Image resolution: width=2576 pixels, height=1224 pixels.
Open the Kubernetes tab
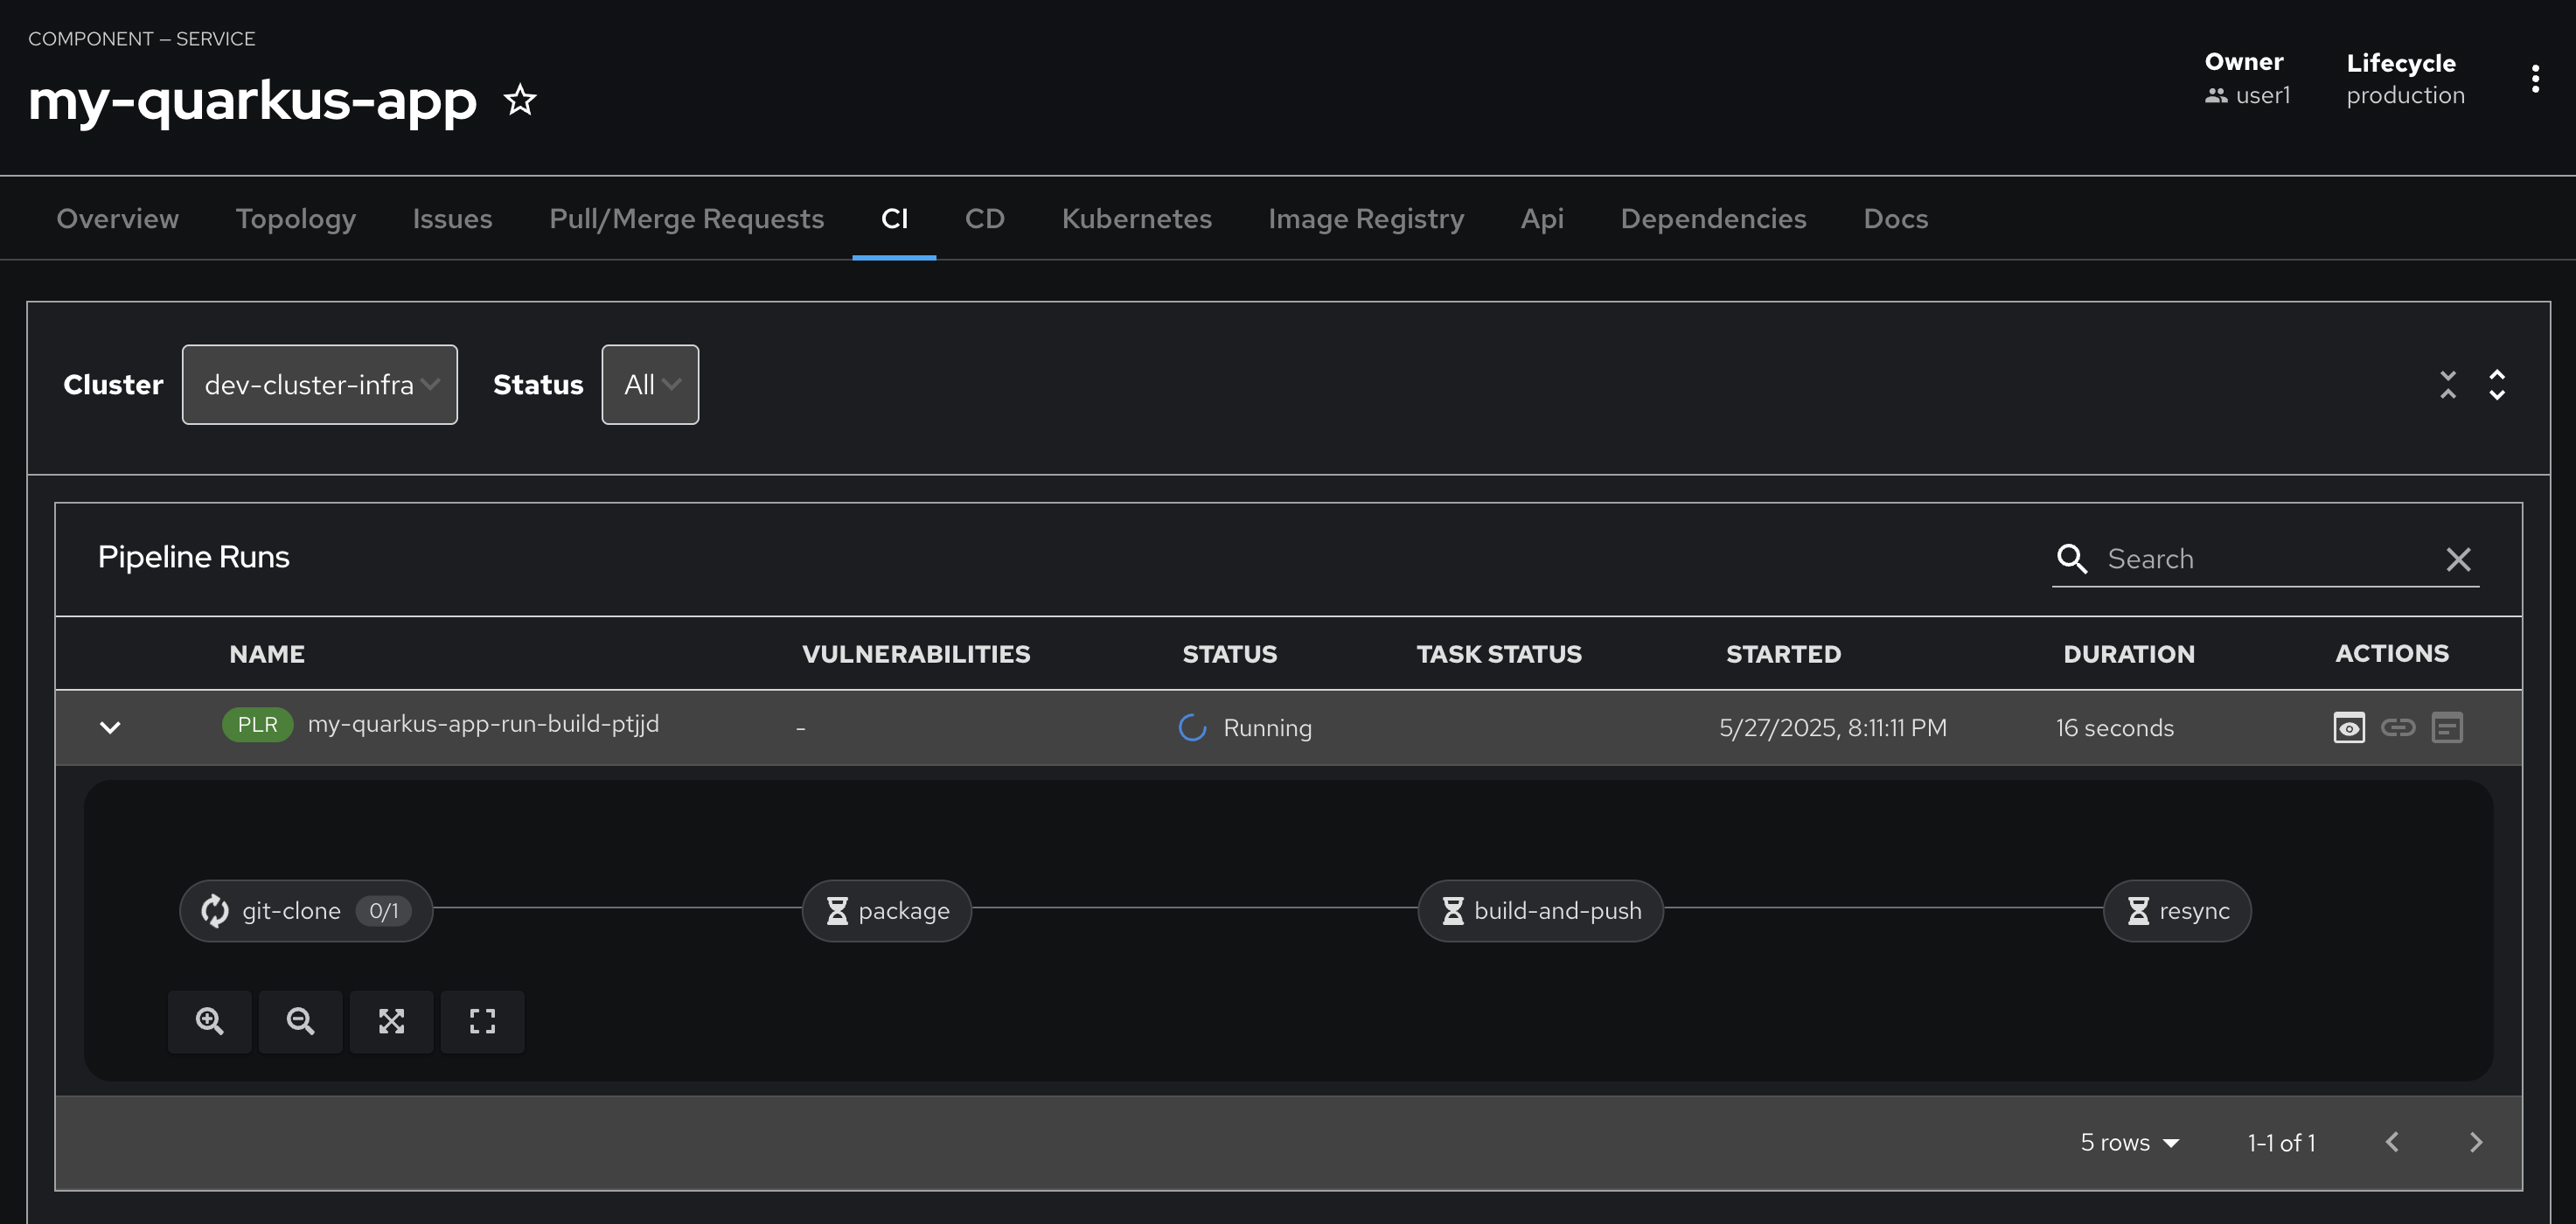click(1136, 219)
